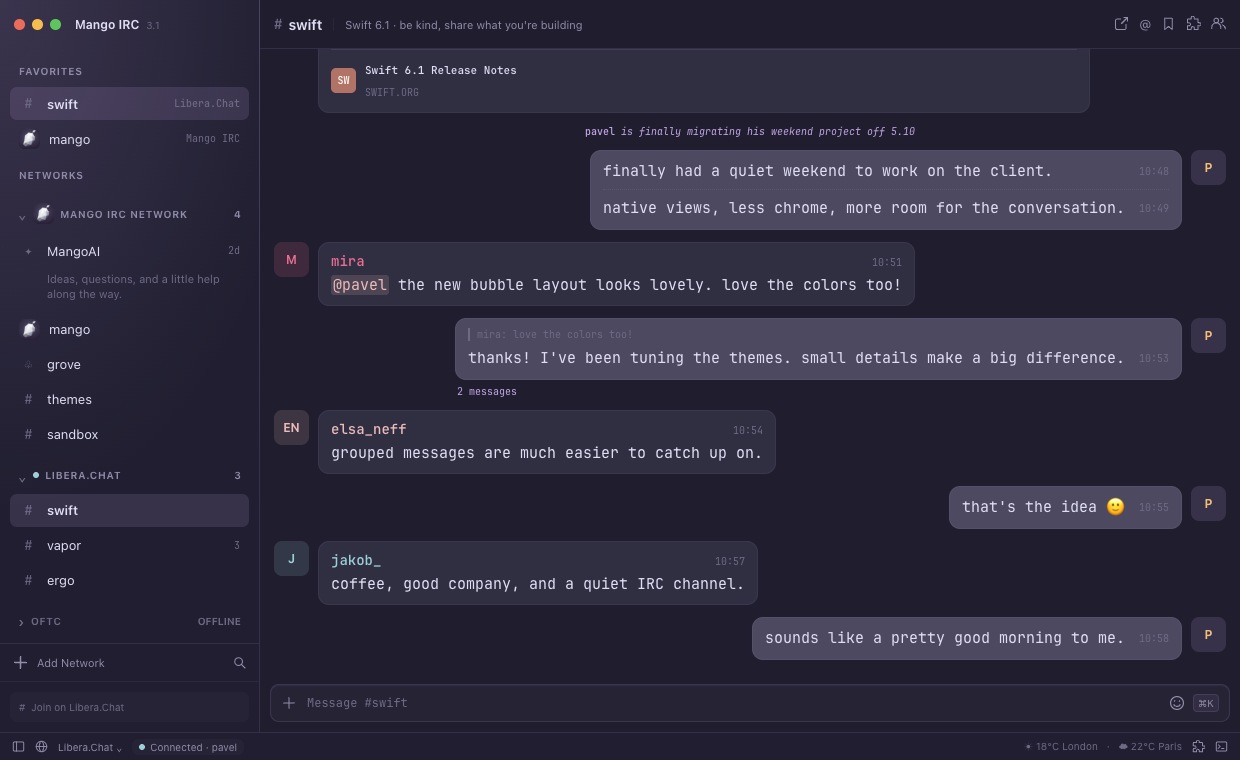1240x760 pixels.
Task: Click the plus icon left of the message field
Action: pyautogui.click(x=289, y=703)
